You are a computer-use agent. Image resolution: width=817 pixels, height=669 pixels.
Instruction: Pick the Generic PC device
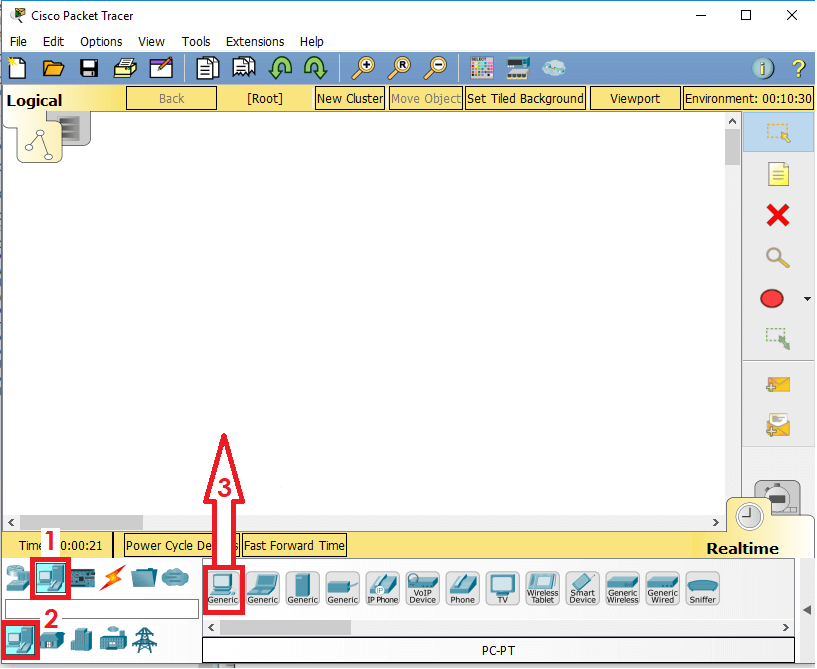[x=223, y=588]
